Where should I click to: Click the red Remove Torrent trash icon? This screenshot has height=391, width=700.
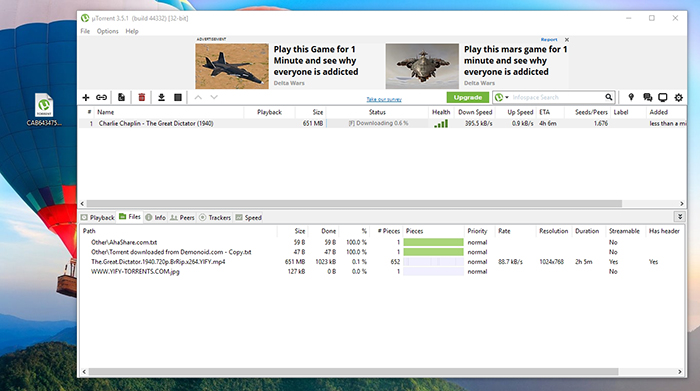[x=142, y=97]
